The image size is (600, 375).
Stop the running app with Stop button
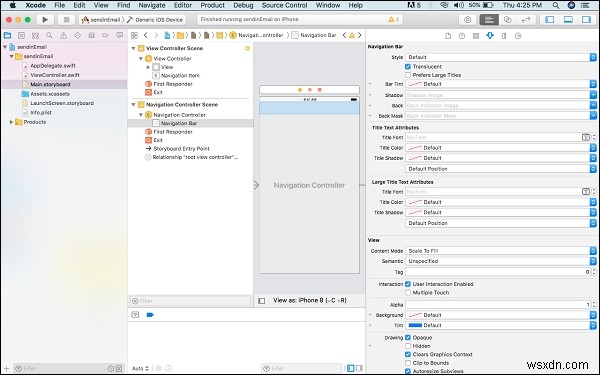pyautogui.click(x=66, y=20)
